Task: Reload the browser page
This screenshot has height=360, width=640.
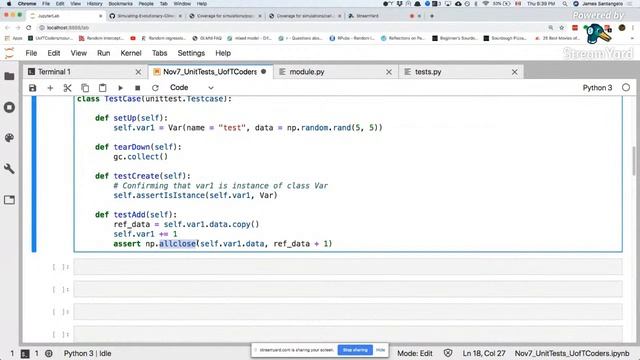Action: [x=29, y=28]
